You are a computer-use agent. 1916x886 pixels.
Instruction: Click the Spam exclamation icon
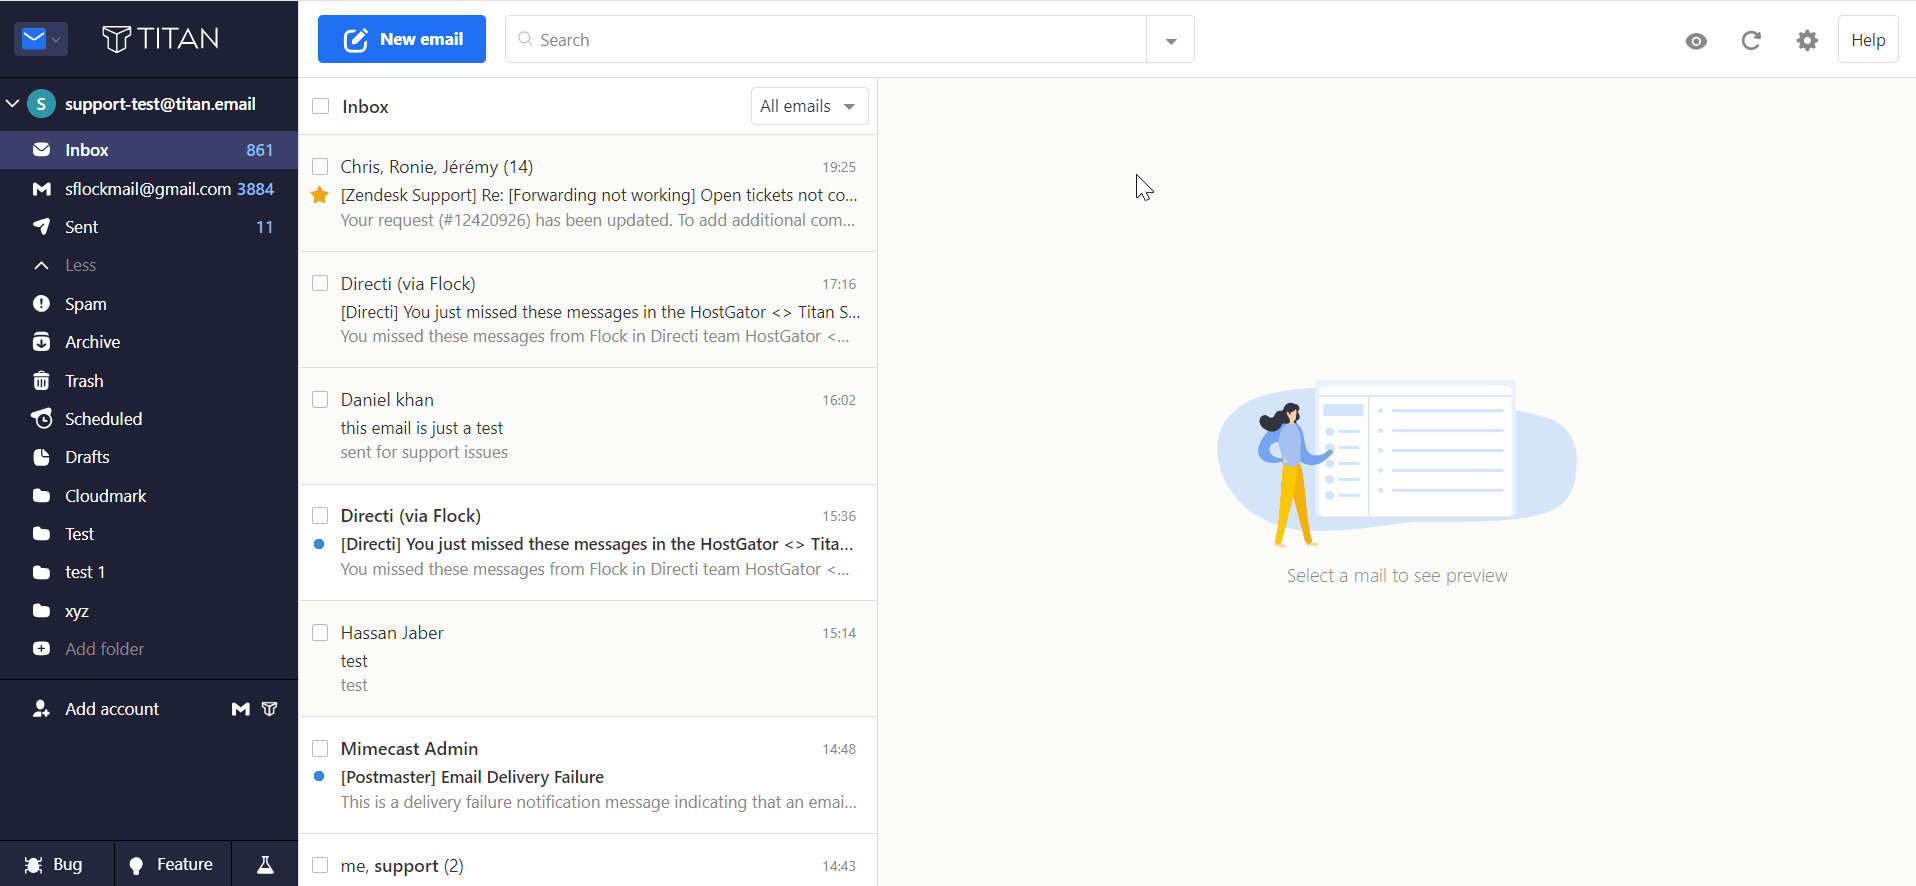coord(41,303)
